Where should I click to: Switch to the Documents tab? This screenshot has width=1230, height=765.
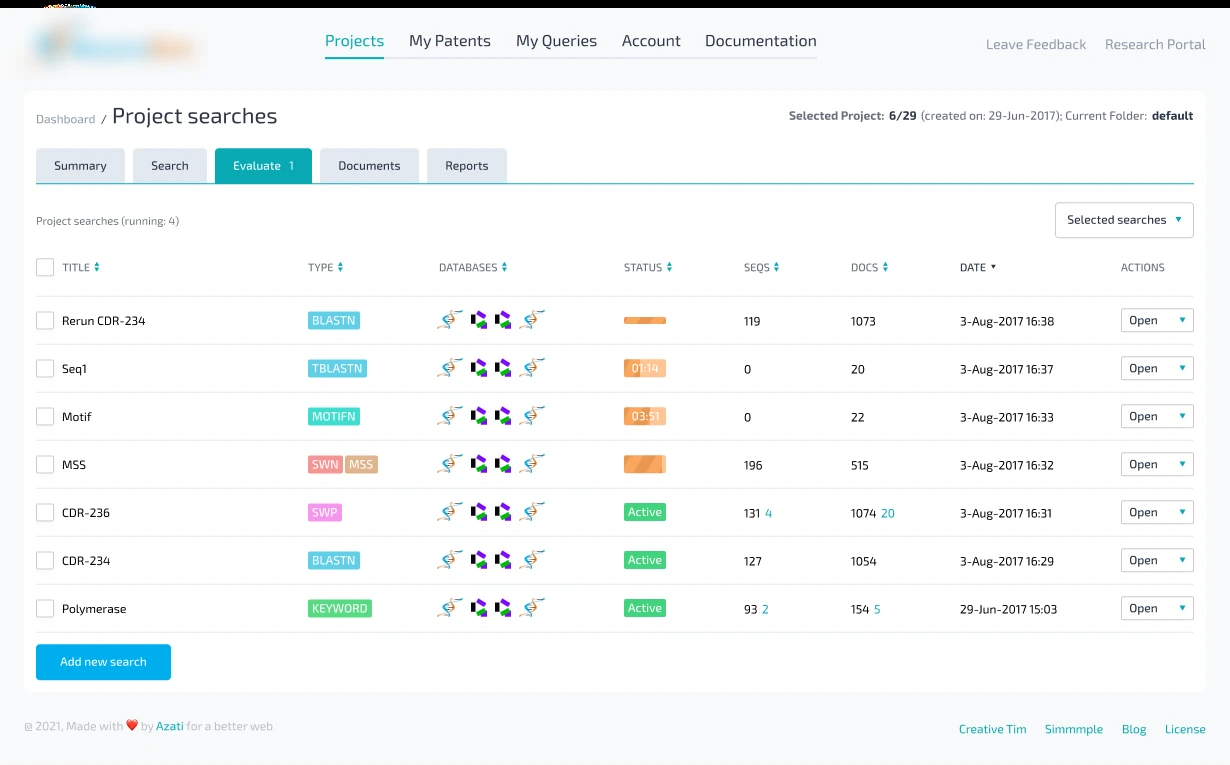(369, 166)
